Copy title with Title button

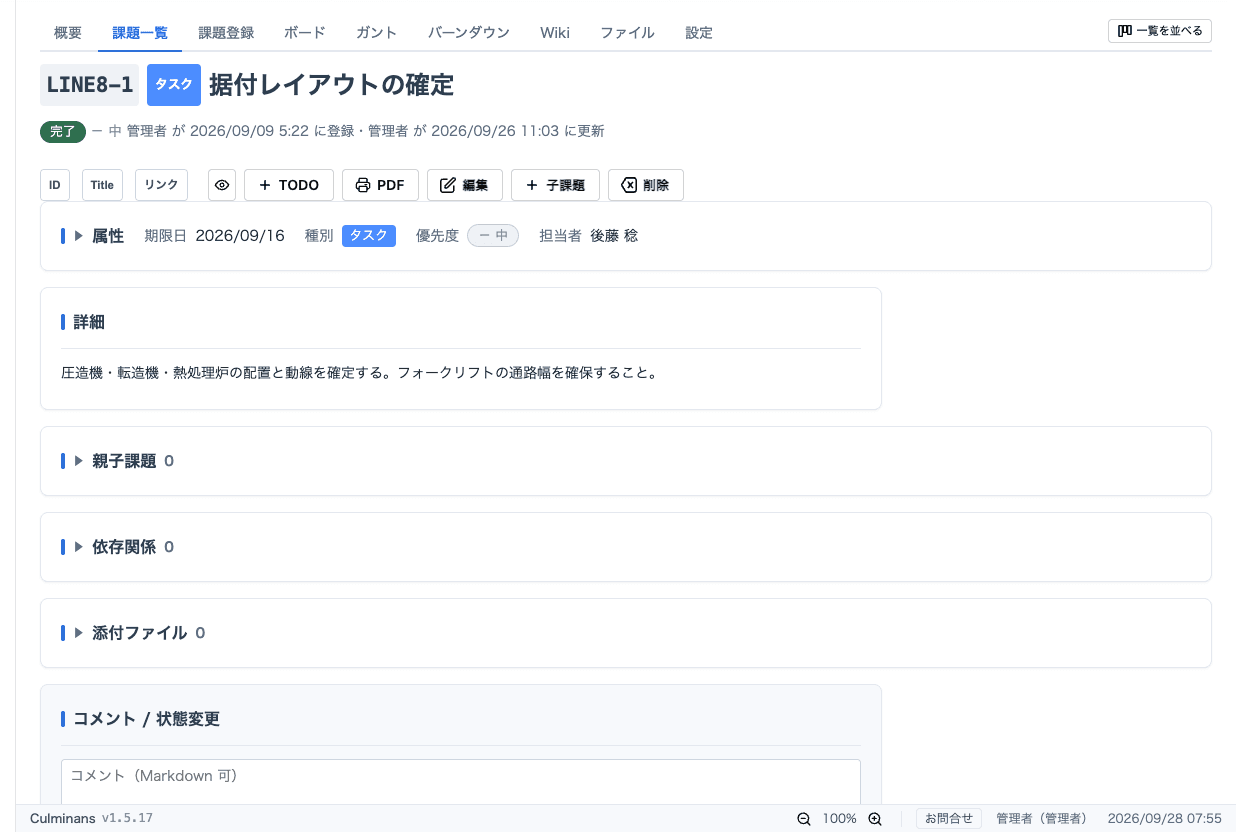click(x=102, y=185)
